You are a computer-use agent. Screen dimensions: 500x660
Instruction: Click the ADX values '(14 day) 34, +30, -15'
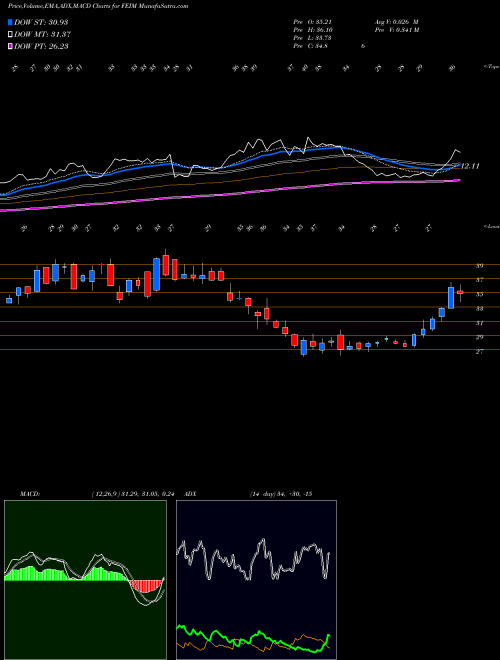pyautogui.click(x=281, y=494)
